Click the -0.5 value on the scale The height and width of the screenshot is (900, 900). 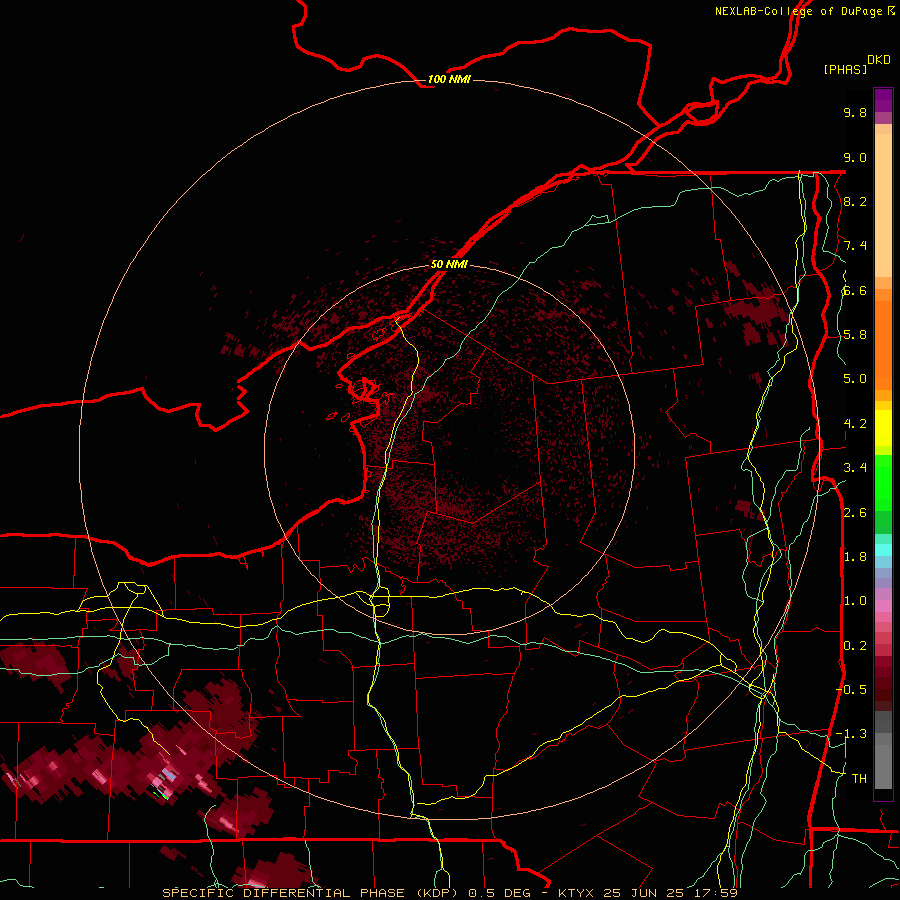coord(851,689)
